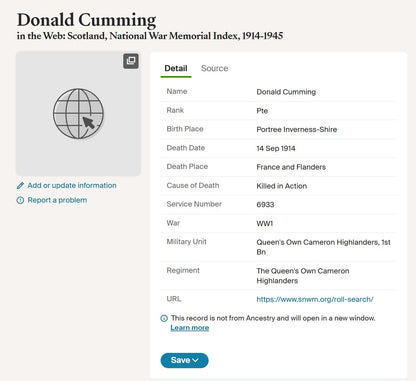This screenshot has height=381, width=416.
Task: Select the name value Donald Cumming
Action: click(286, 92)
